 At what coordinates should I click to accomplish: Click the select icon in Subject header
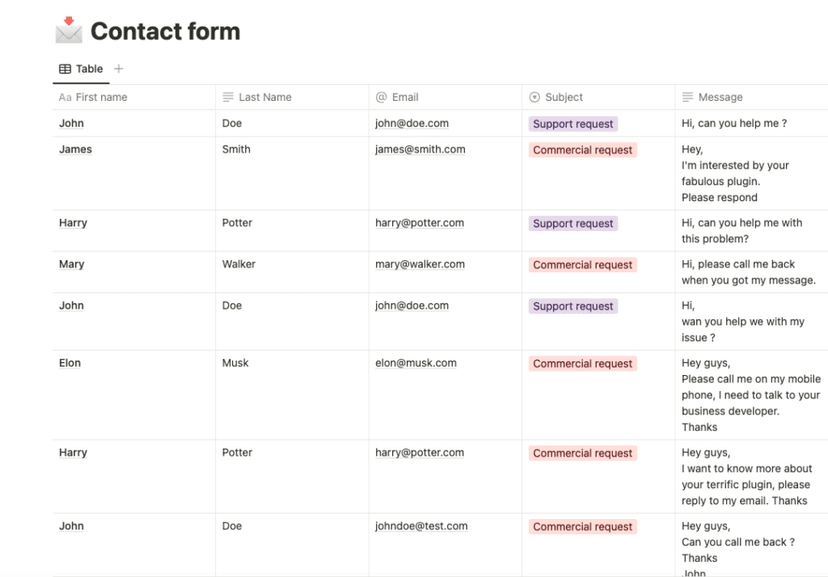pyautogui.click(x=534, y=97)
